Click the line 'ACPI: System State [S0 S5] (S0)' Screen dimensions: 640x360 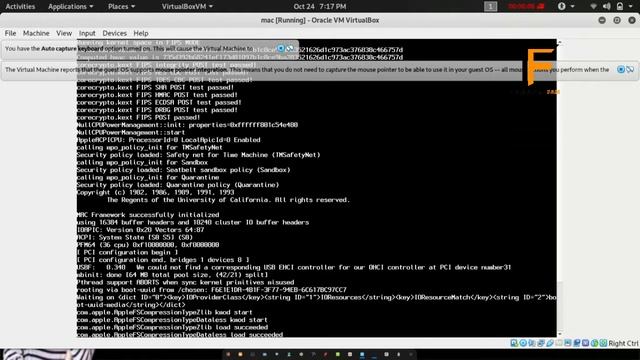[135, 238]
